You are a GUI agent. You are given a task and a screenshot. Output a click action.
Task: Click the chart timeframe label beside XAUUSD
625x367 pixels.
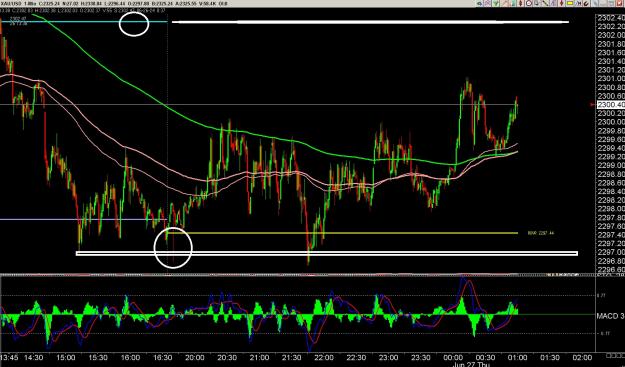(30, 3)
